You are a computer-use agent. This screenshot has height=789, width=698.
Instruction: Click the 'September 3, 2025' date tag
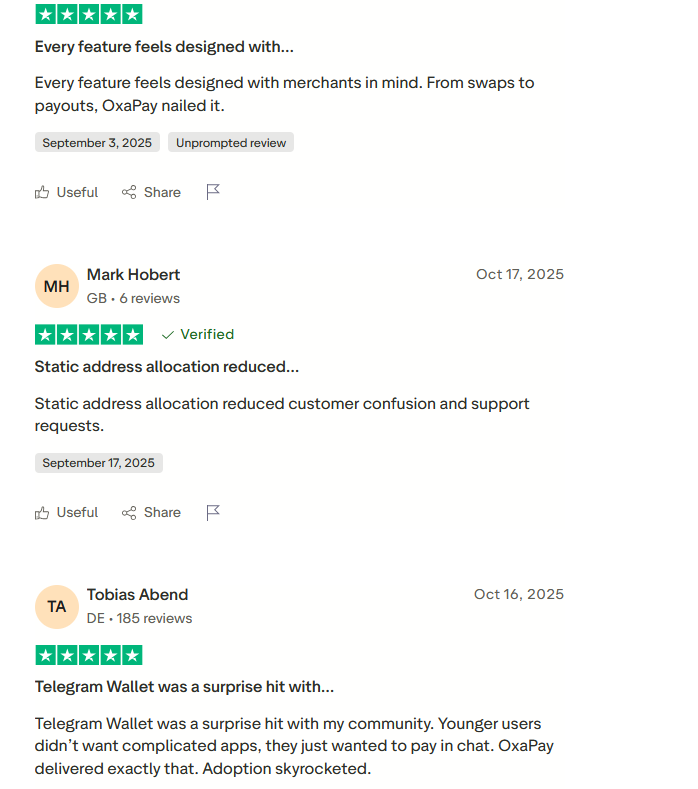pos(97,143)
